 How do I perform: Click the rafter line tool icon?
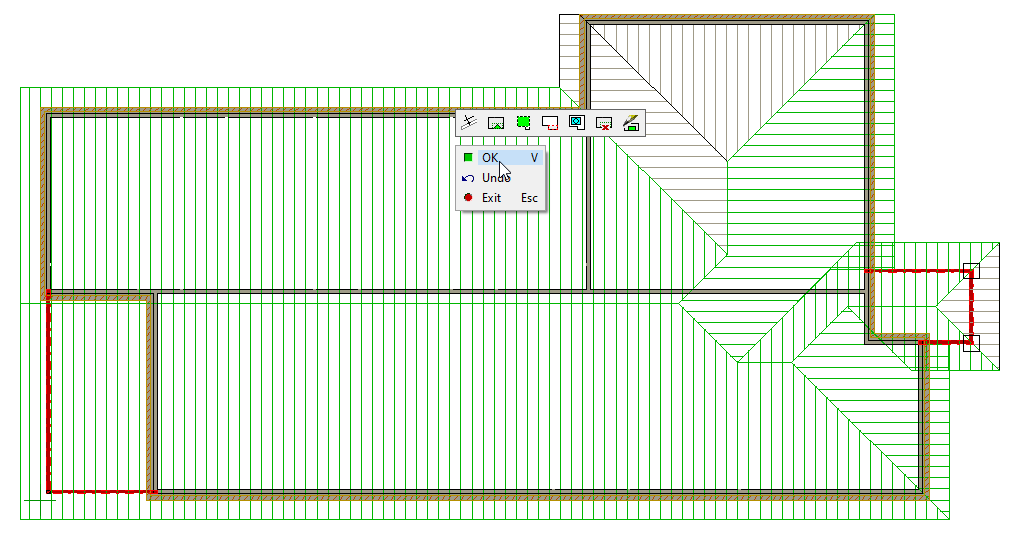468,122
